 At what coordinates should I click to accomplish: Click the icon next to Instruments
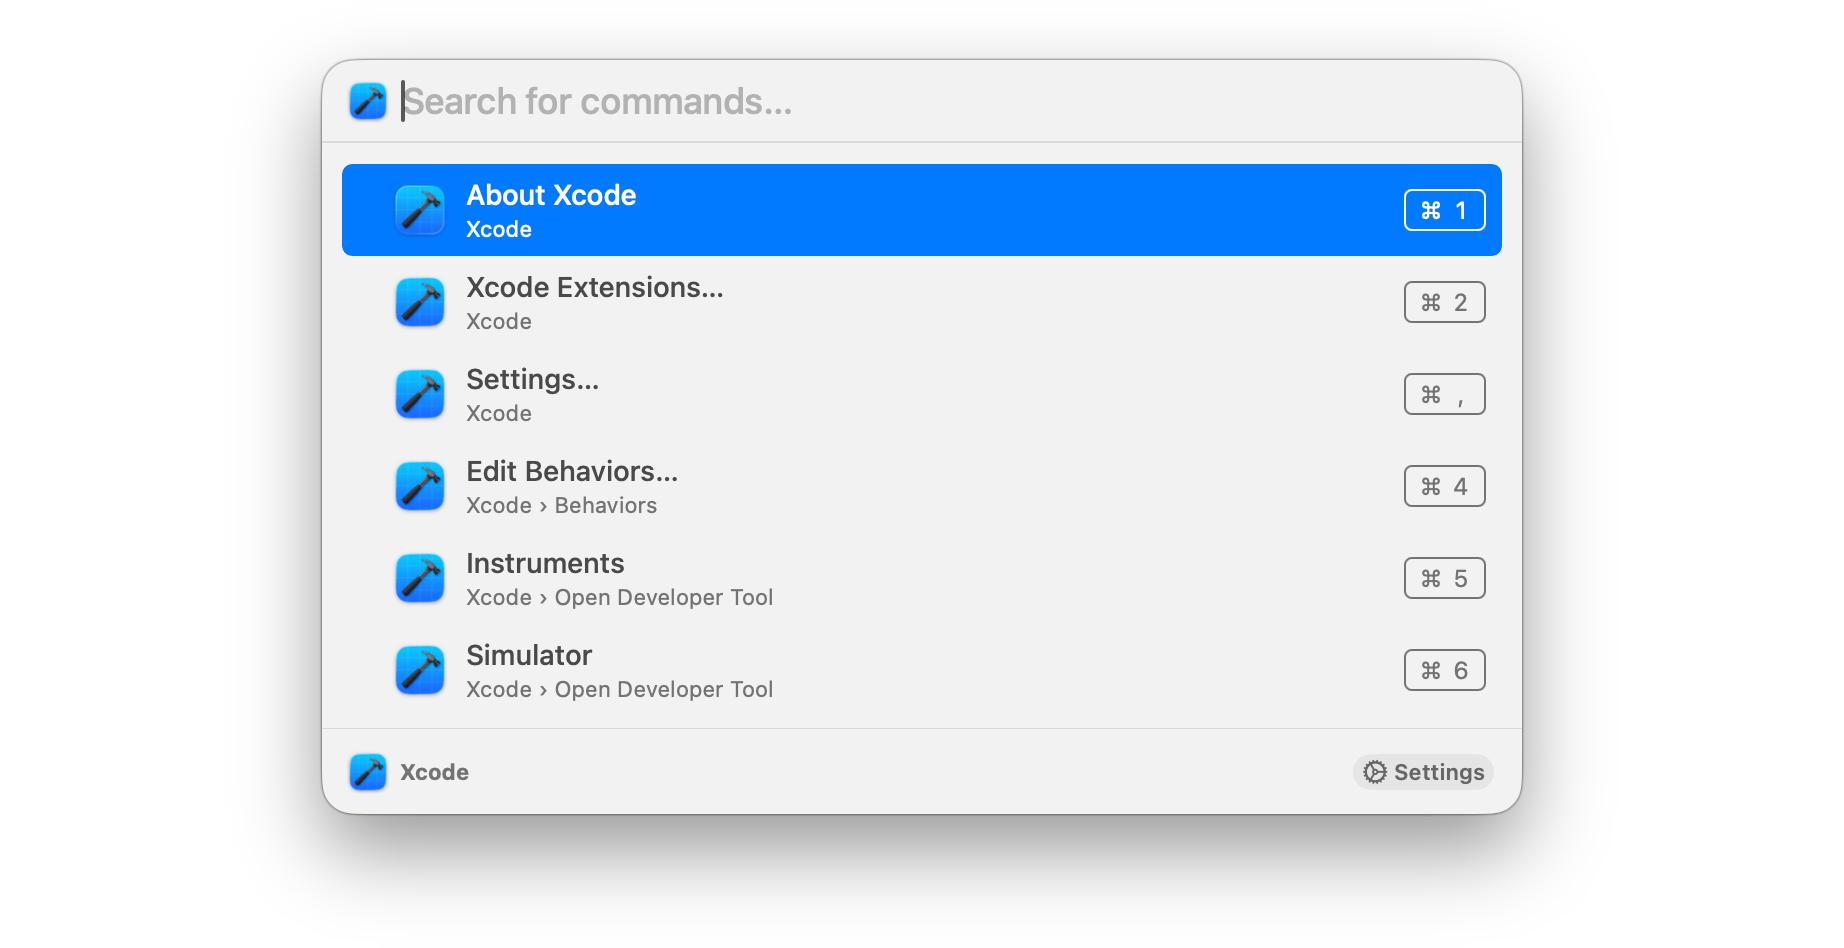pos(420,578)
